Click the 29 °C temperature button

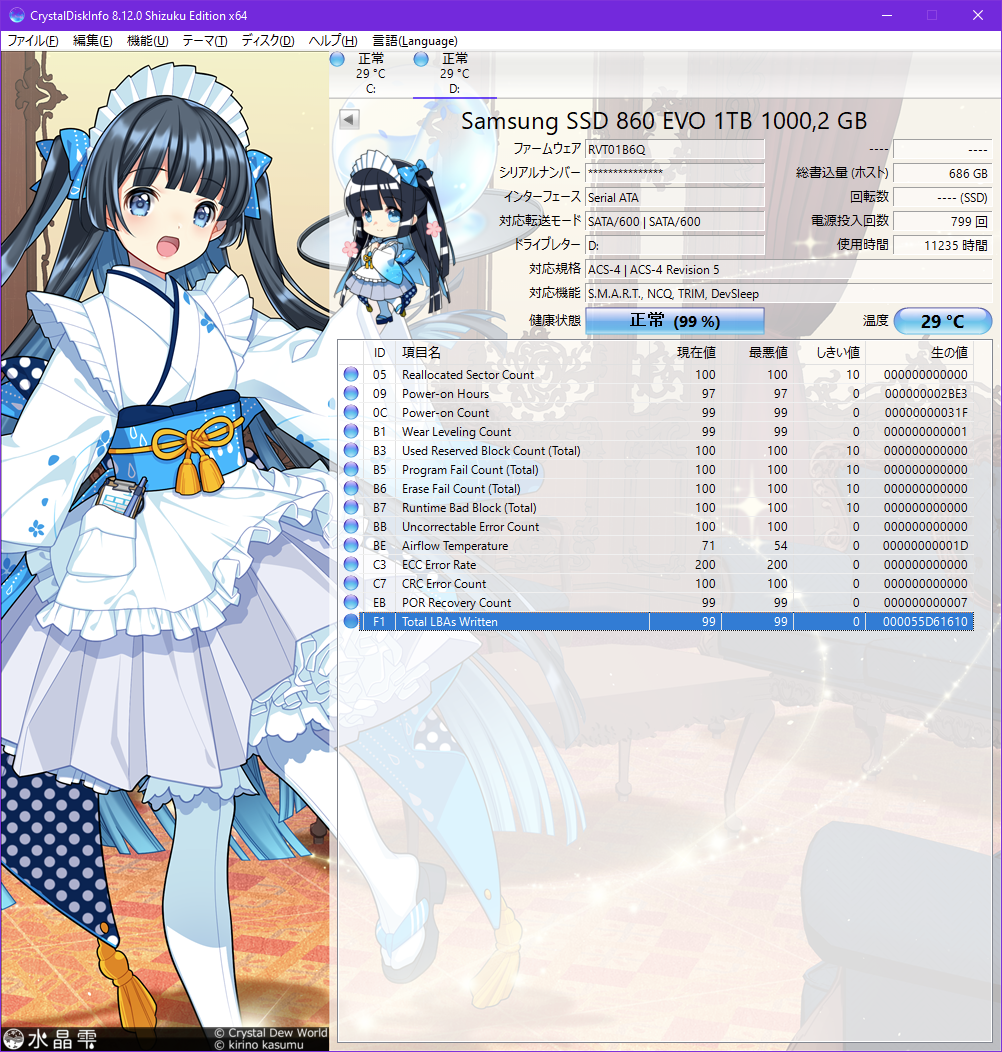(943, 321)
